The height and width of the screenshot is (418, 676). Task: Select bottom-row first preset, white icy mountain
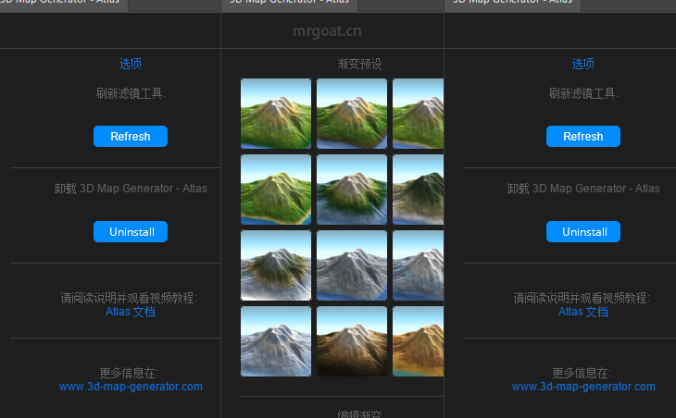tap(276, 341)
